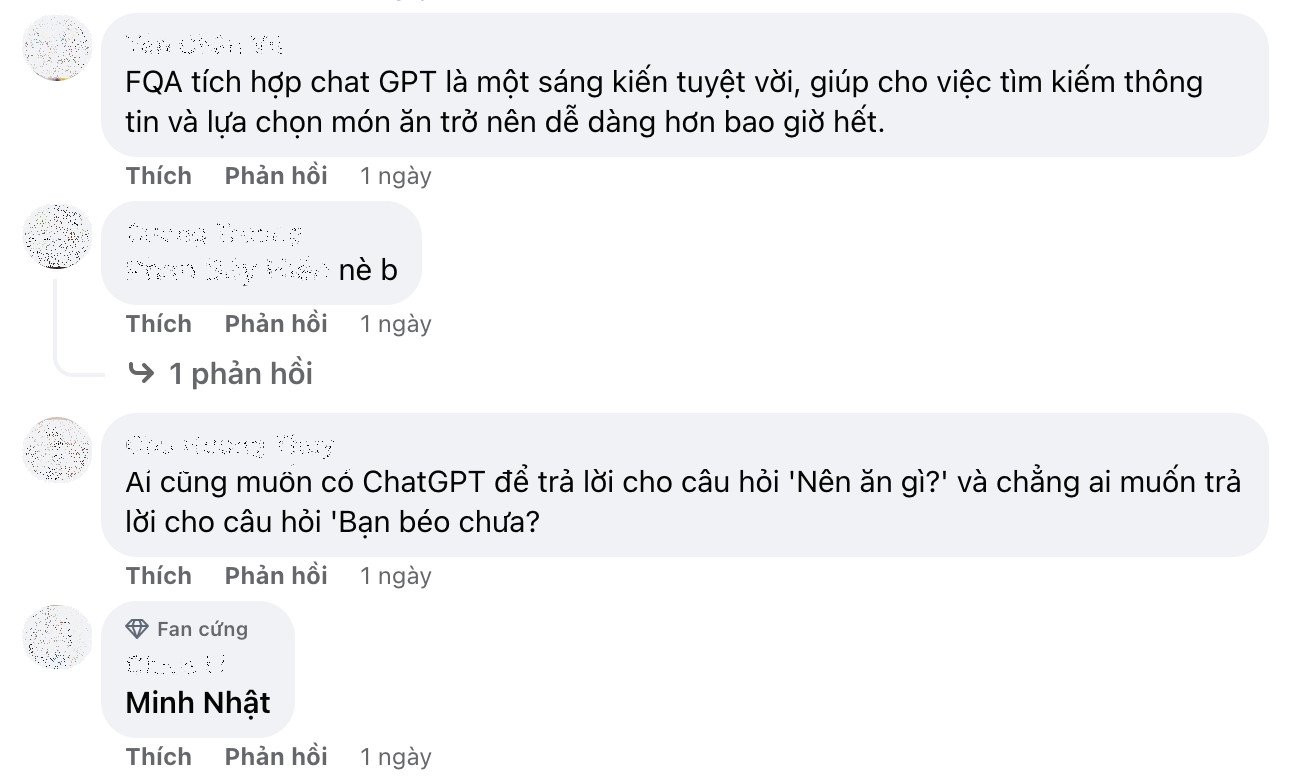Reply to the 'Bạn béo chưa?' comment
Image resolution: width=1304 pixels, height=776 pixels.
point(276,575)
